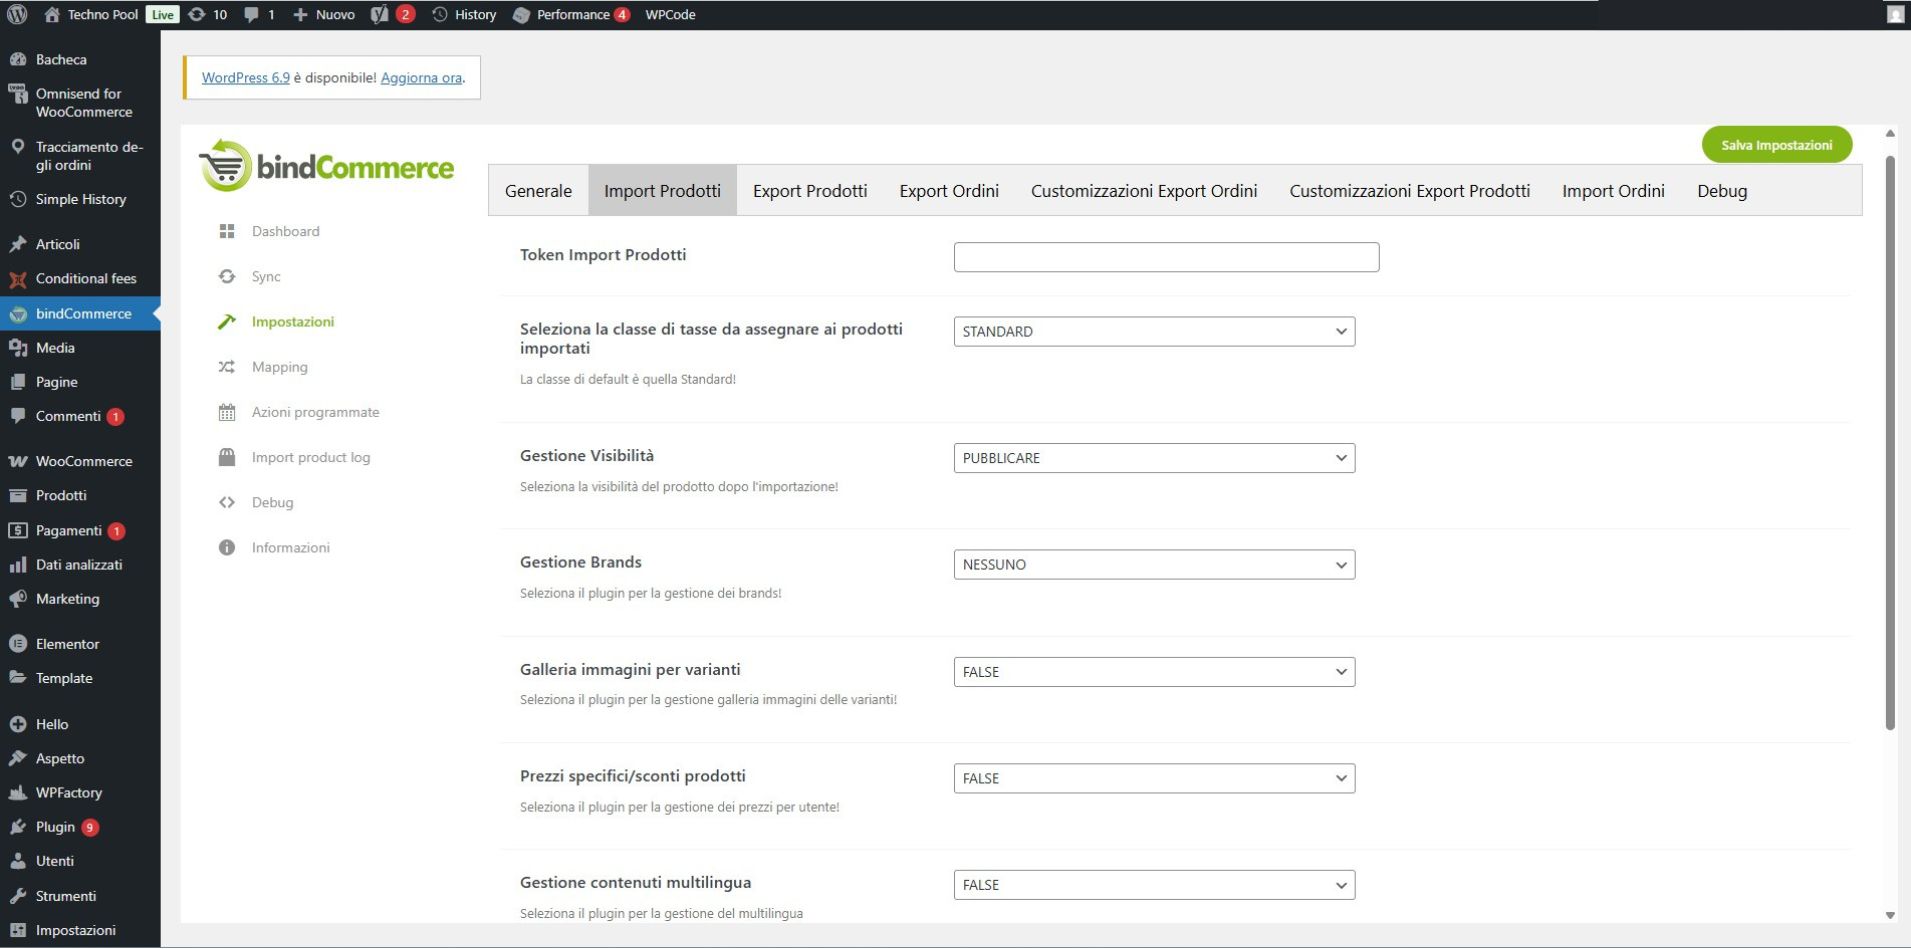
Task: Open the Gestione Visibilità dropdown
Action: coord(1154,458)
